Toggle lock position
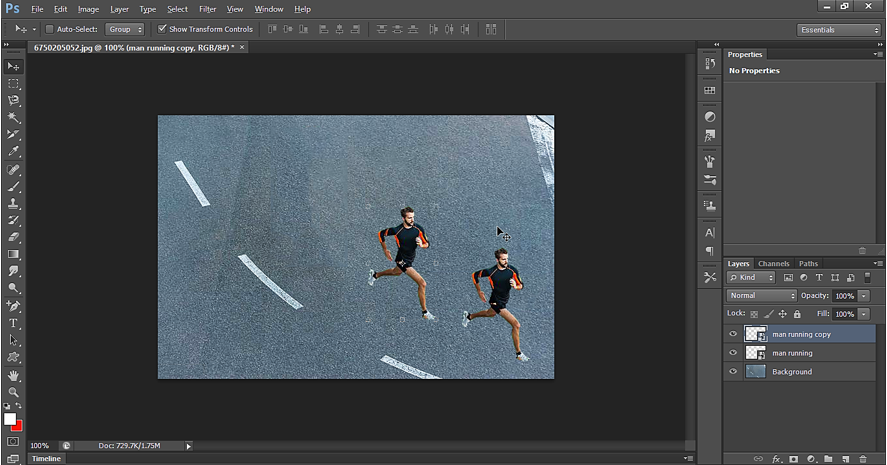887x465 pixels. [x=782, y=314]
